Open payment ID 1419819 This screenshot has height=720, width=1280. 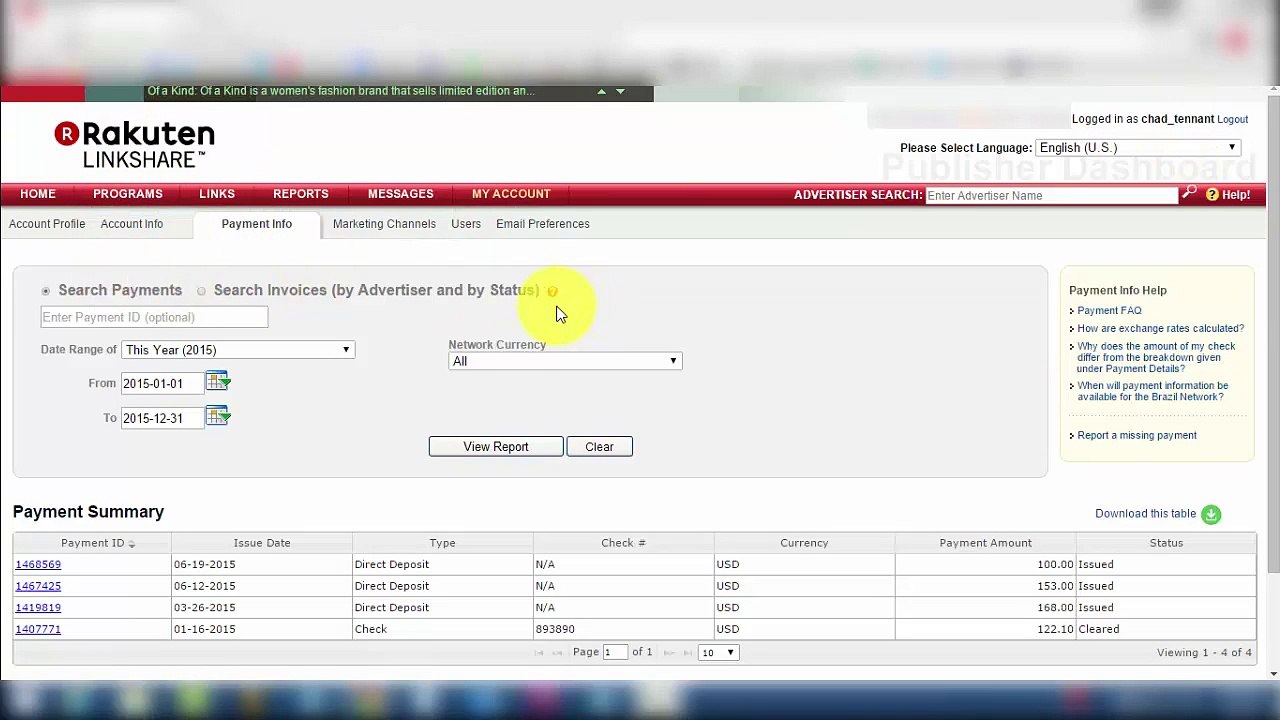[x=38, y=607]
